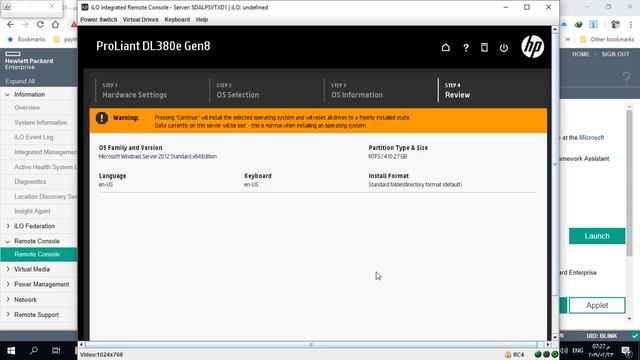640x360 pixels.
Task: Go to Step 1 Hardware Settings
Action: (x=134, y=91)
